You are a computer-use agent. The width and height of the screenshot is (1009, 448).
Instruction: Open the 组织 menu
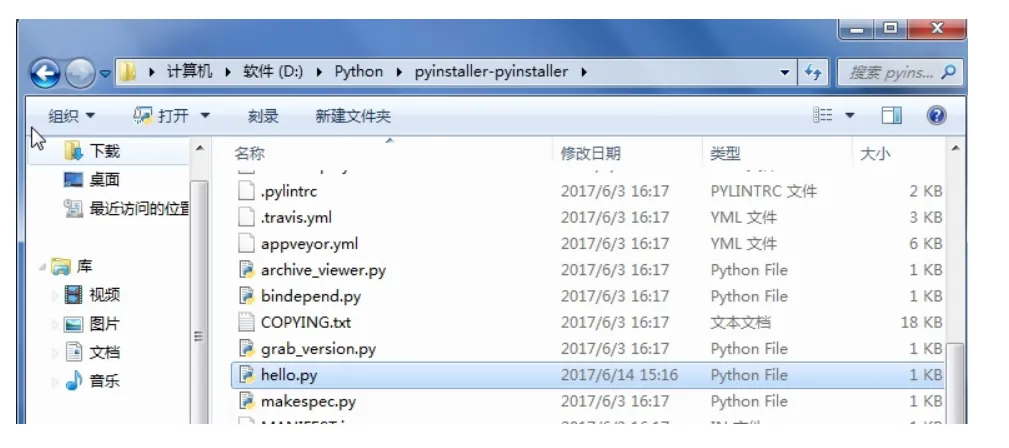pyautogui.click(x=71, y=116)
